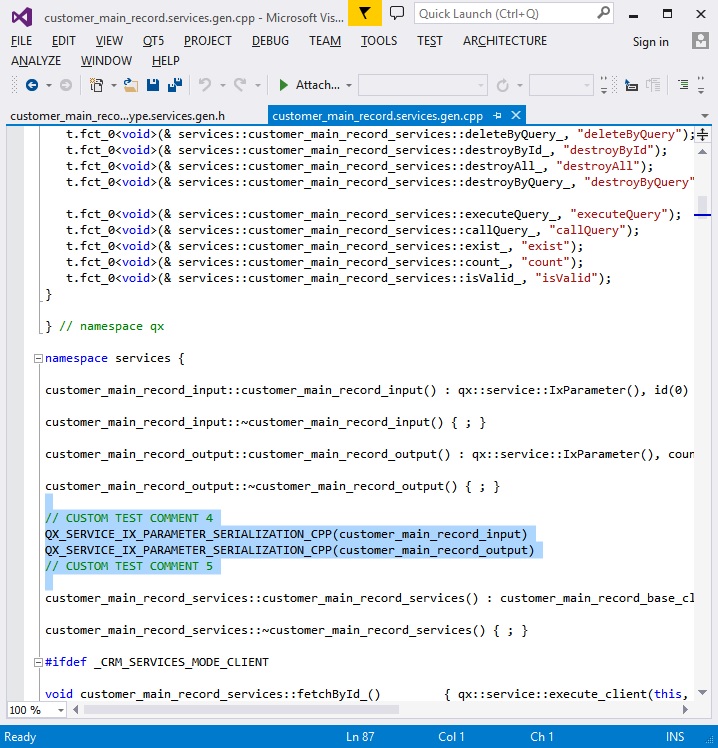This screenshot has height=748, width=718.
Task: Open the VIEW menu
Action: 109,41
